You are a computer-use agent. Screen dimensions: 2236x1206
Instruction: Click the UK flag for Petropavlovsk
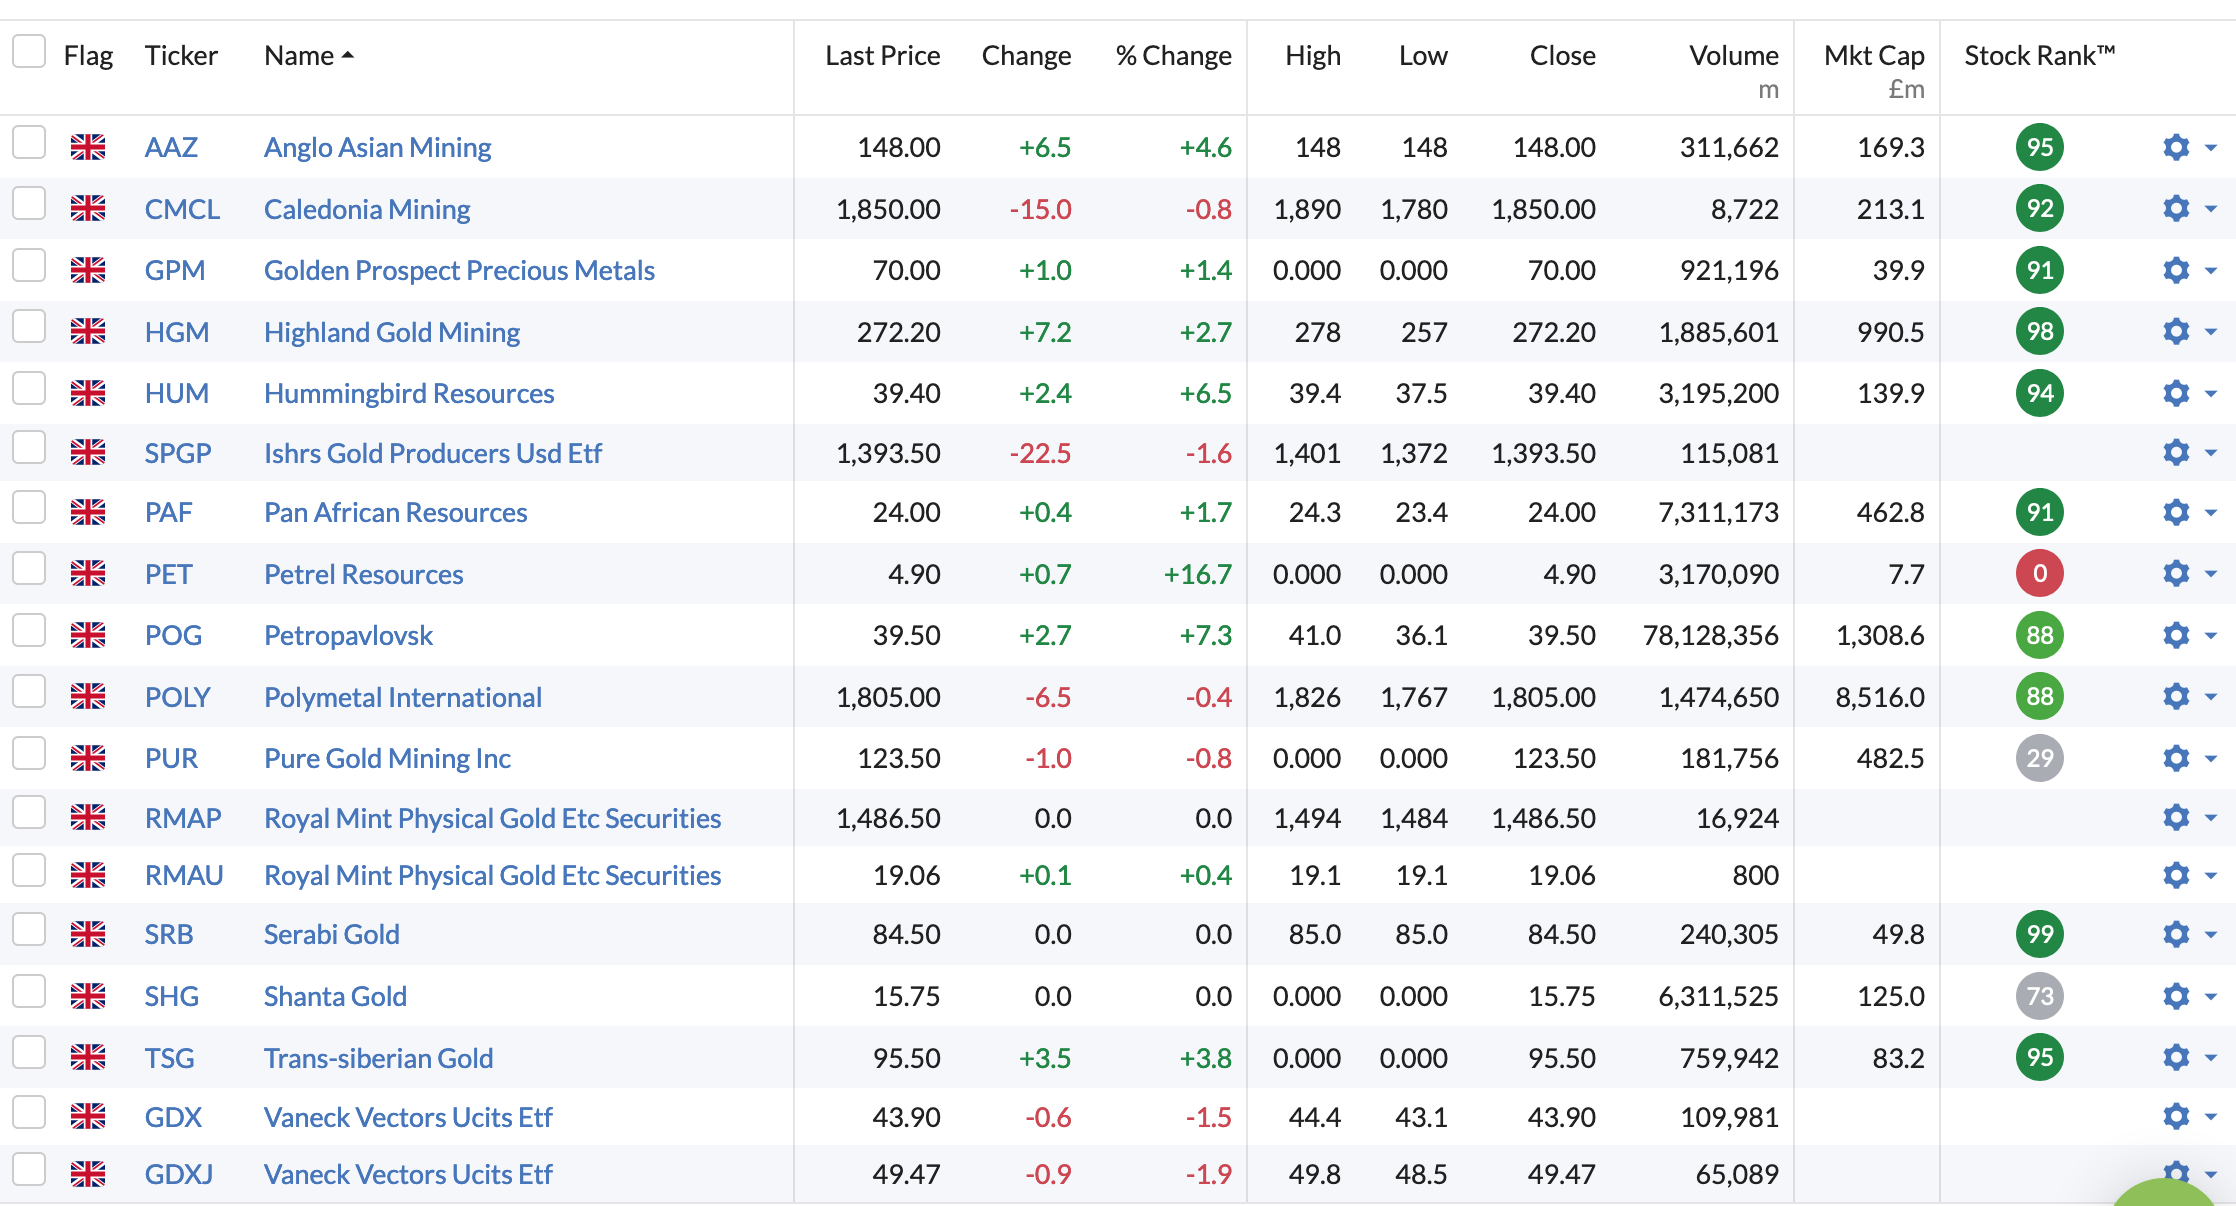coord(88,635)
